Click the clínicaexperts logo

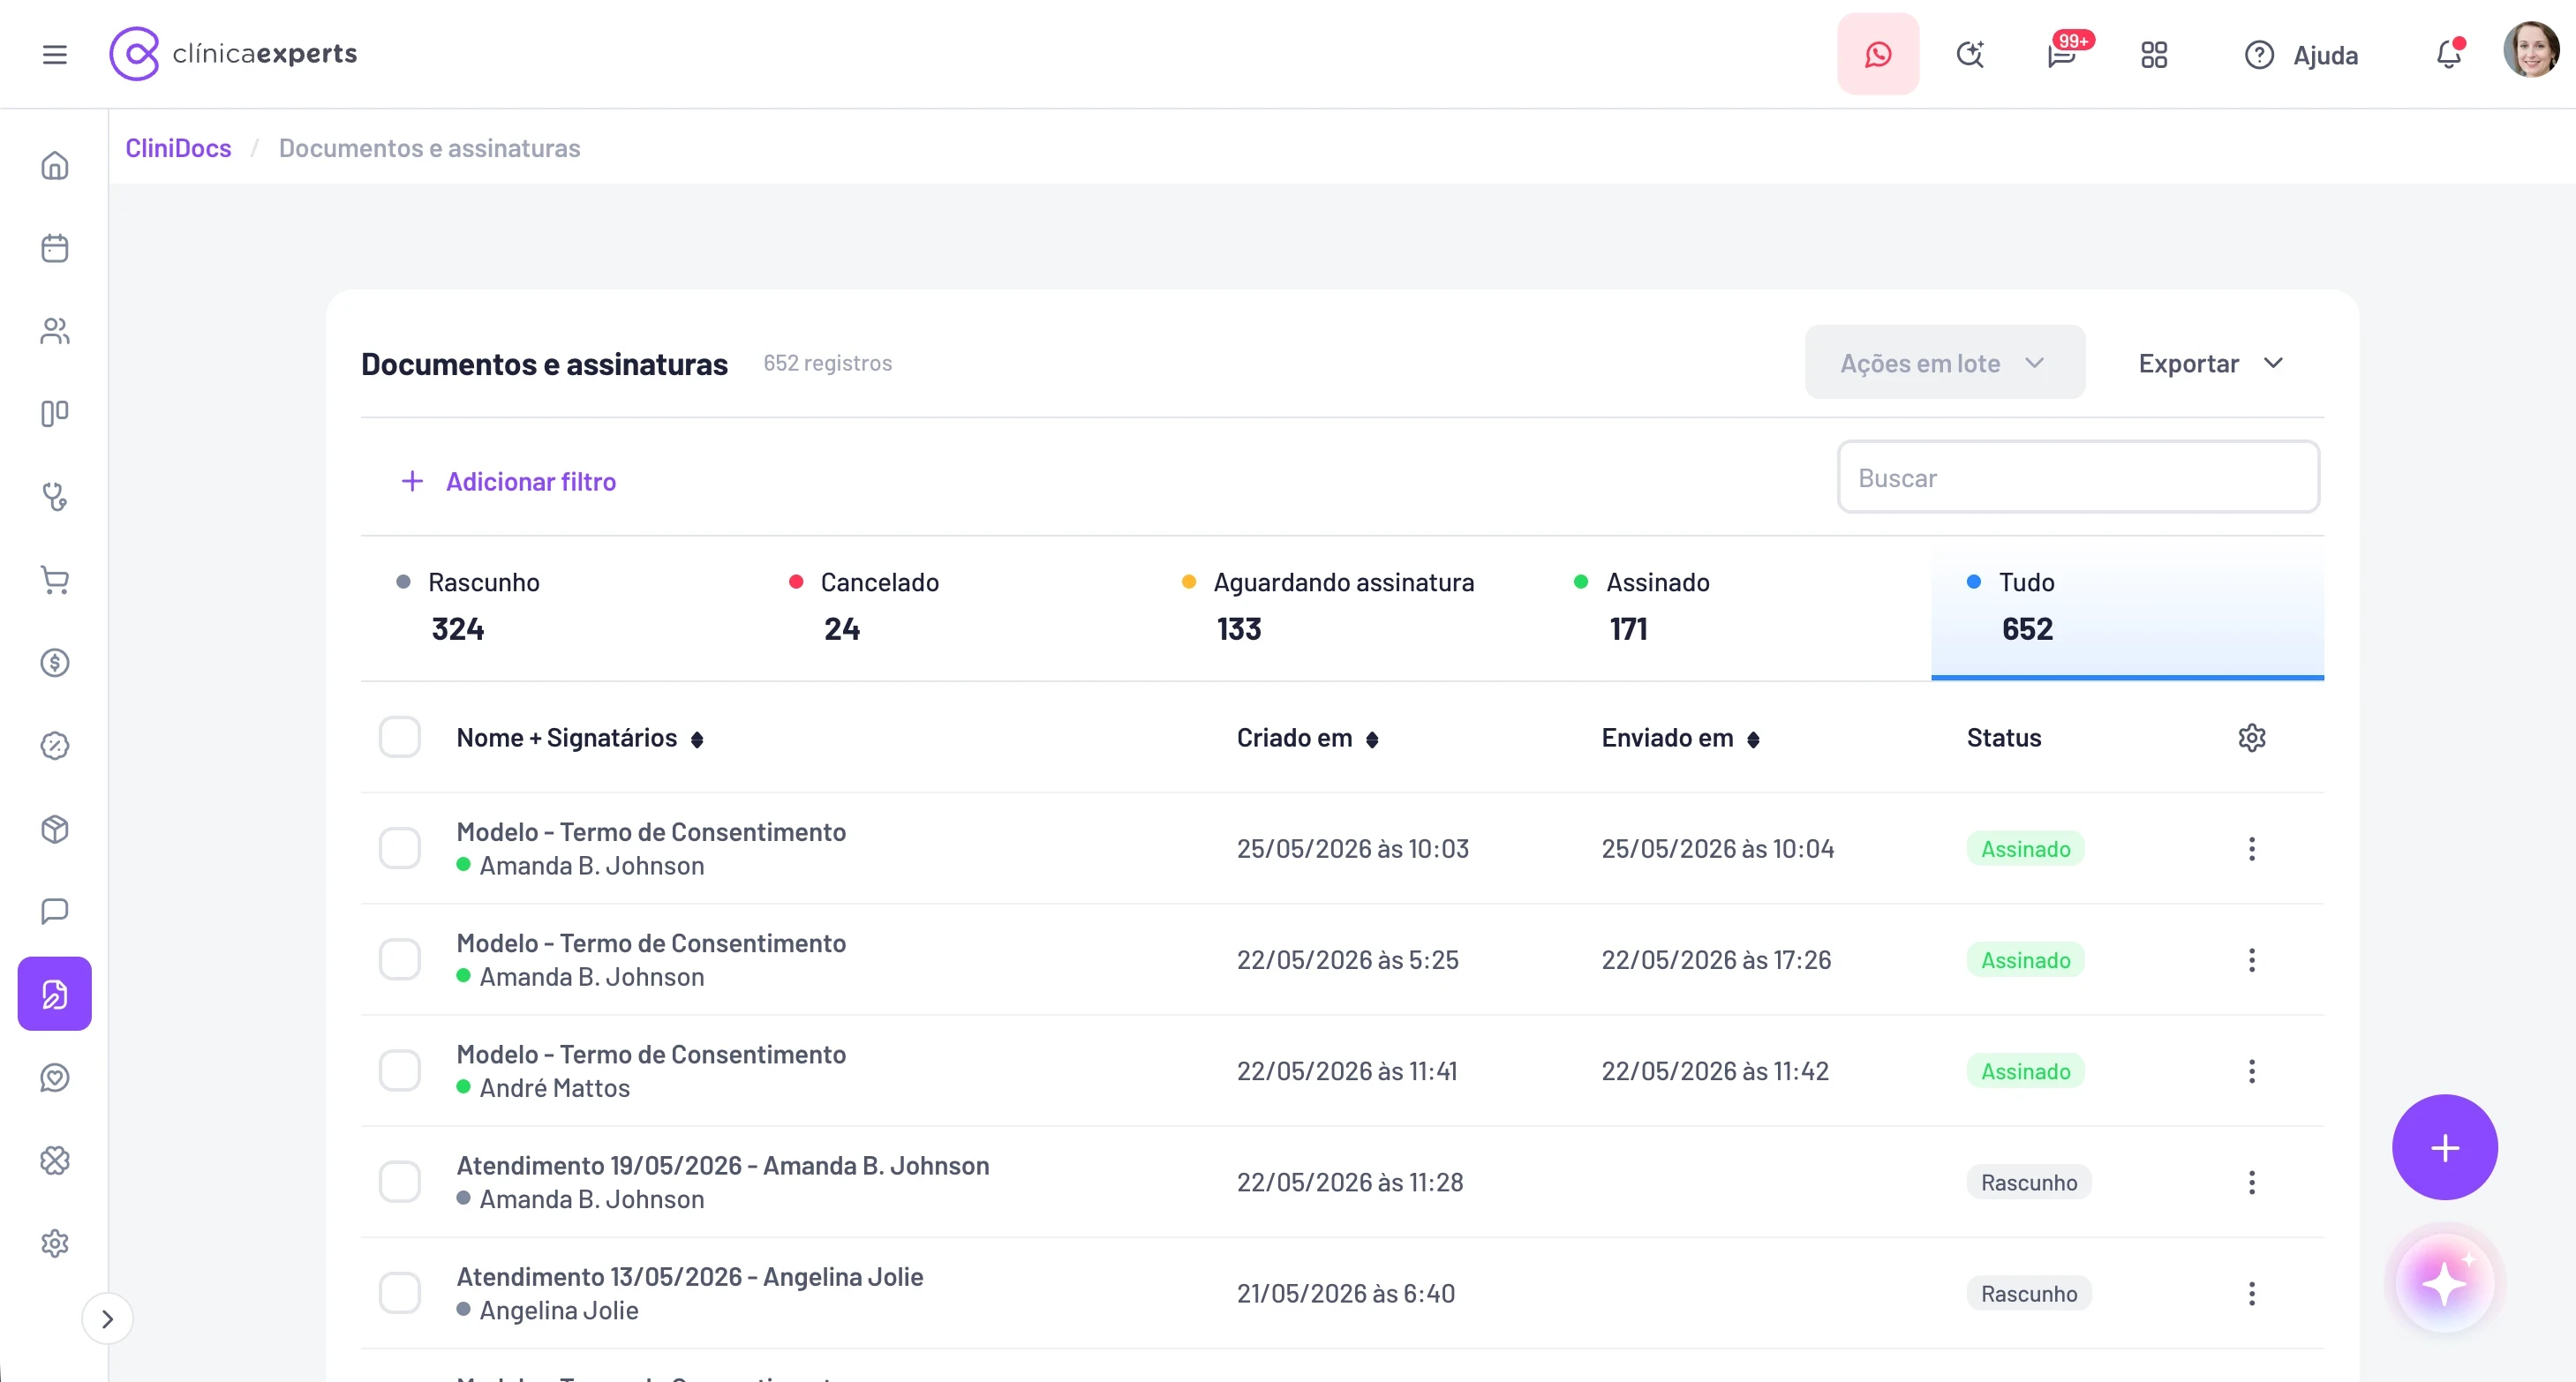(233, 54)
